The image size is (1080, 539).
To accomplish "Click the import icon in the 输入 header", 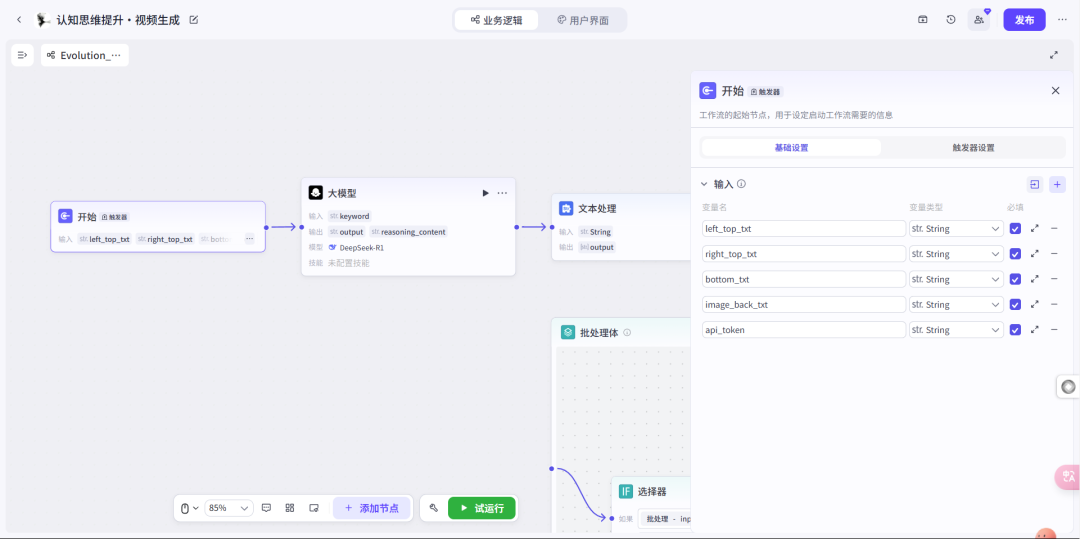I will pyautogui.click(x=1035, y=184).
